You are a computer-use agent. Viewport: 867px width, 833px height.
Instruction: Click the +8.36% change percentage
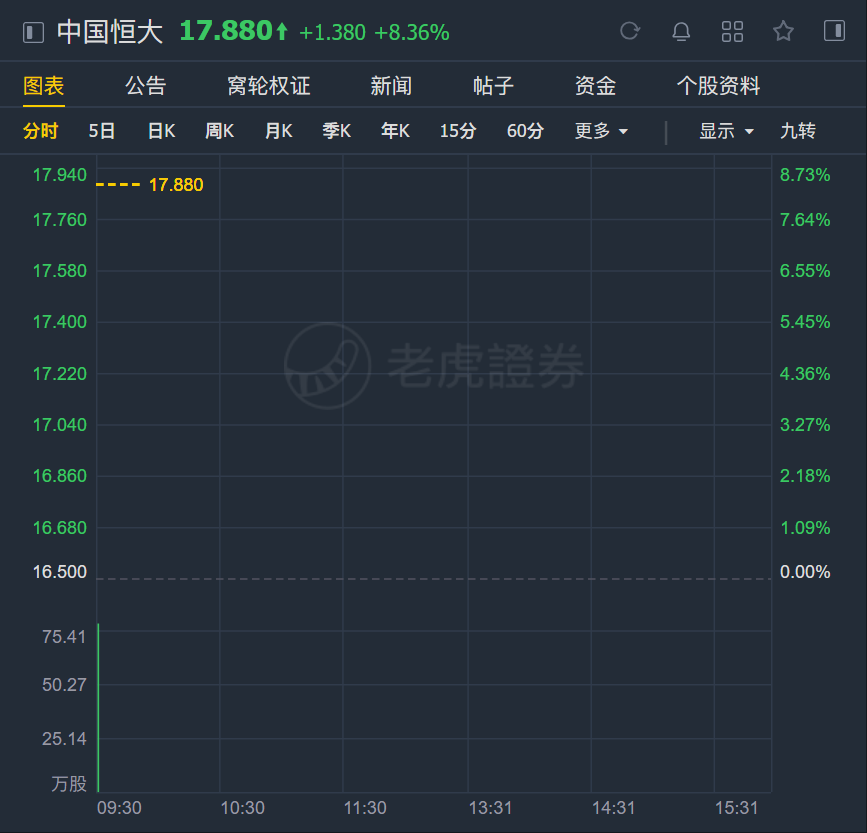(412, 33)
